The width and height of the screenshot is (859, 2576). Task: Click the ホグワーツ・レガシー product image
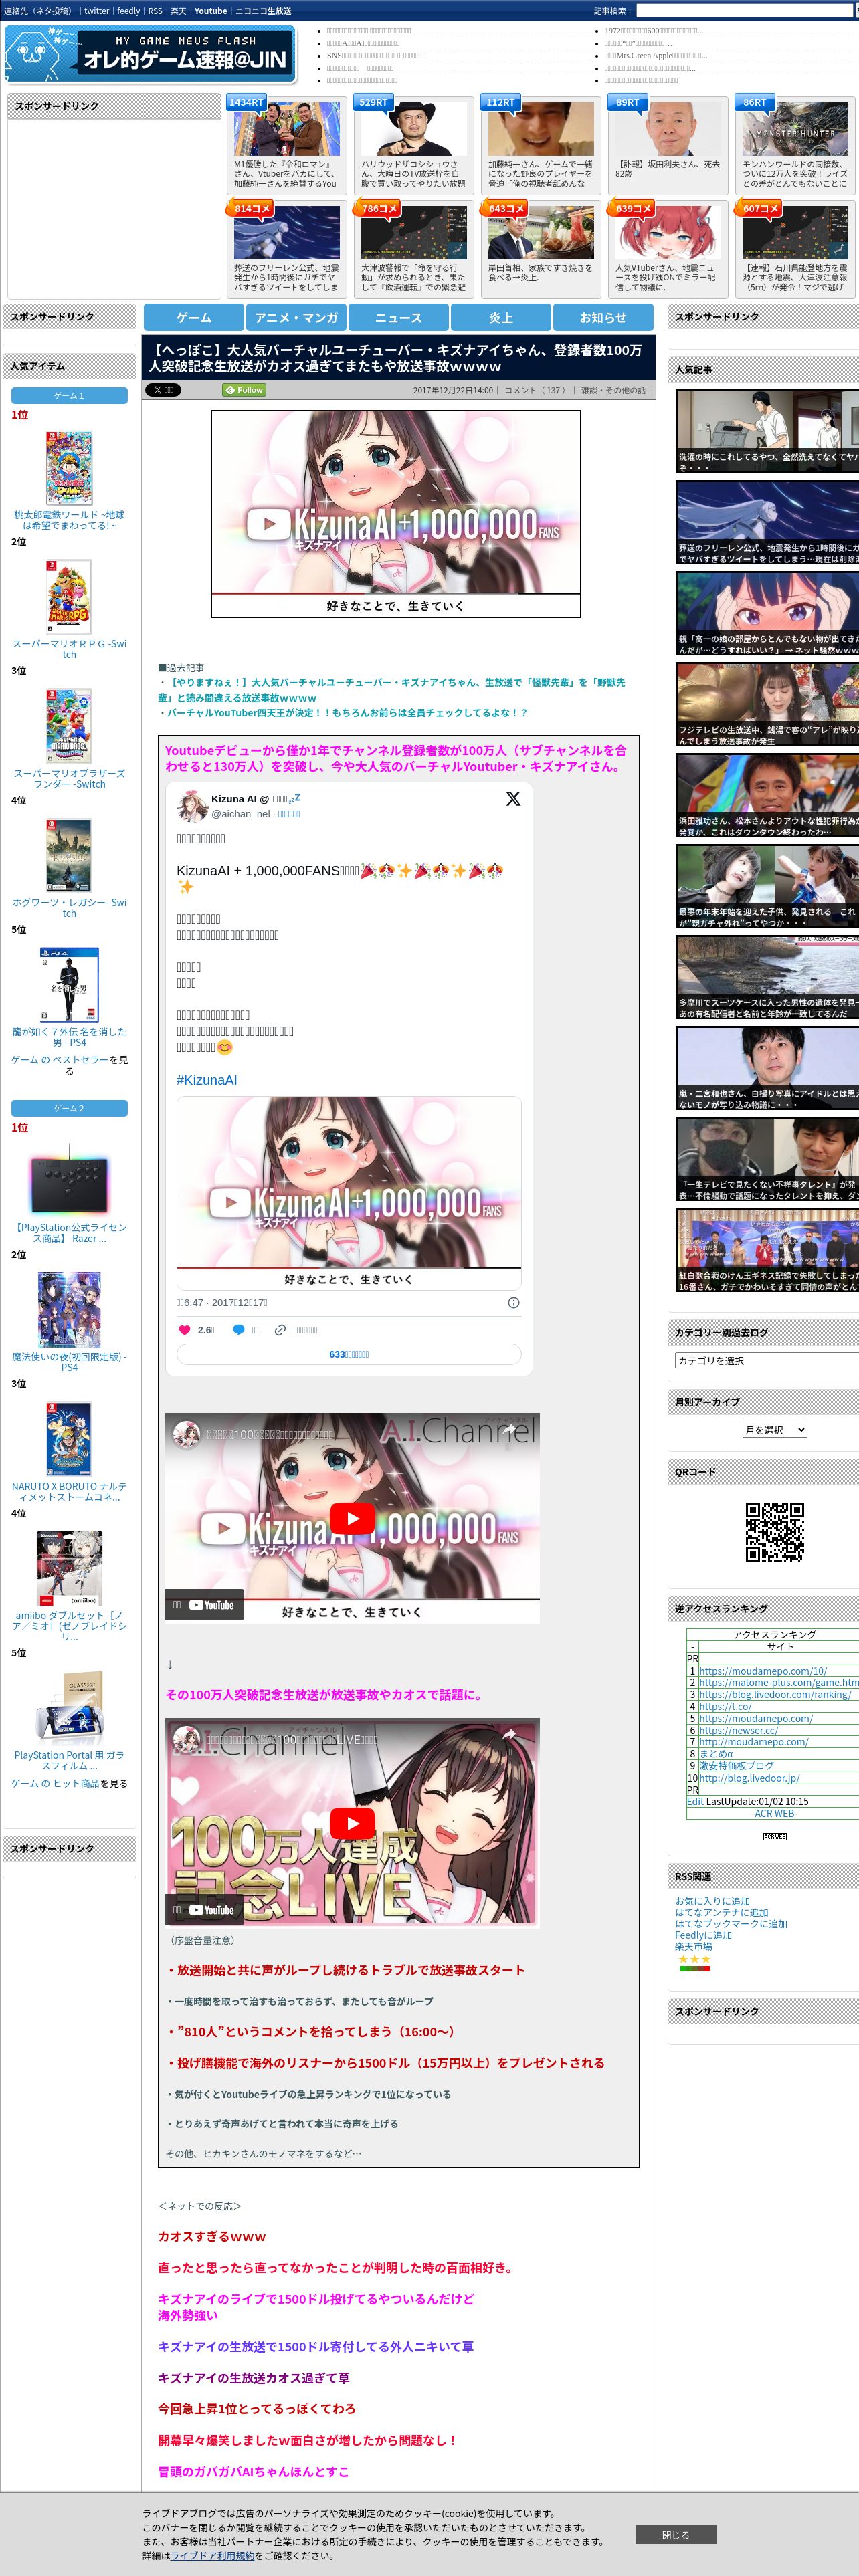69,855
